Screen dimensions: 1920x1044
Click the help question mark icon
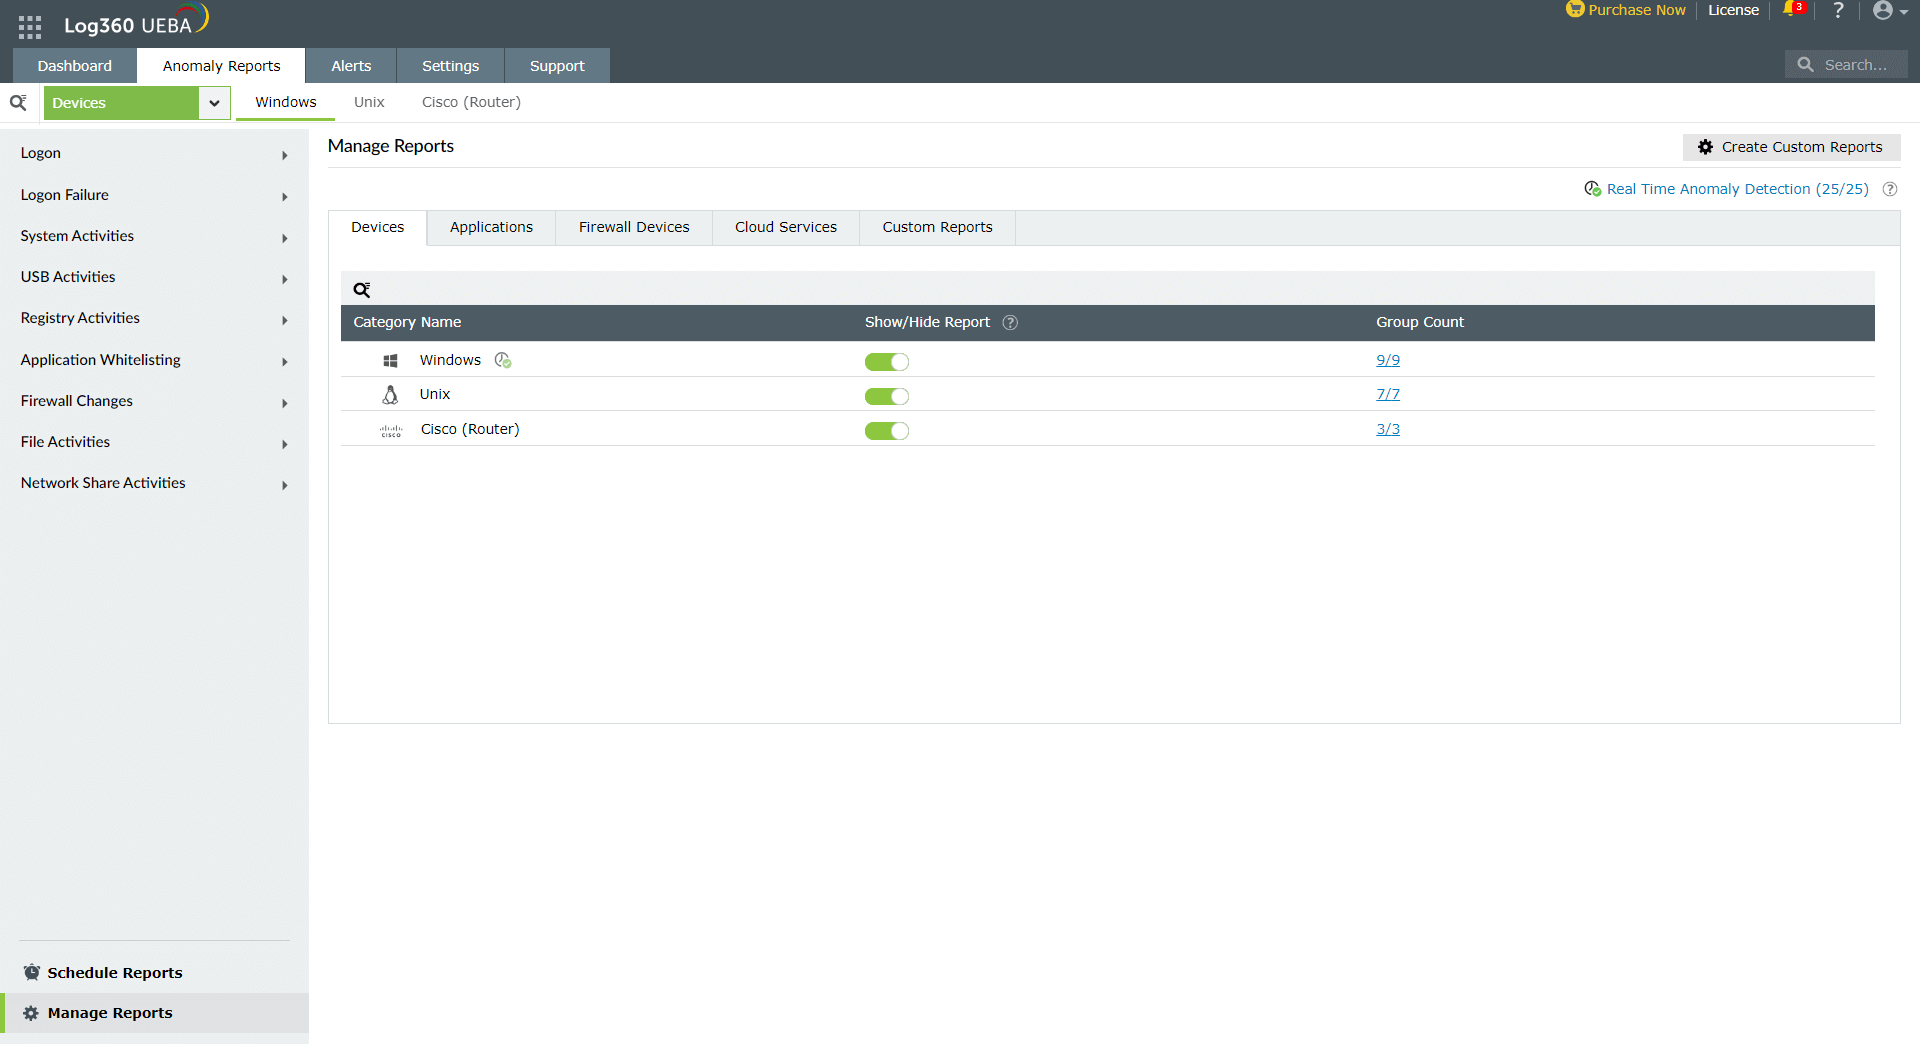point(1838,11)
